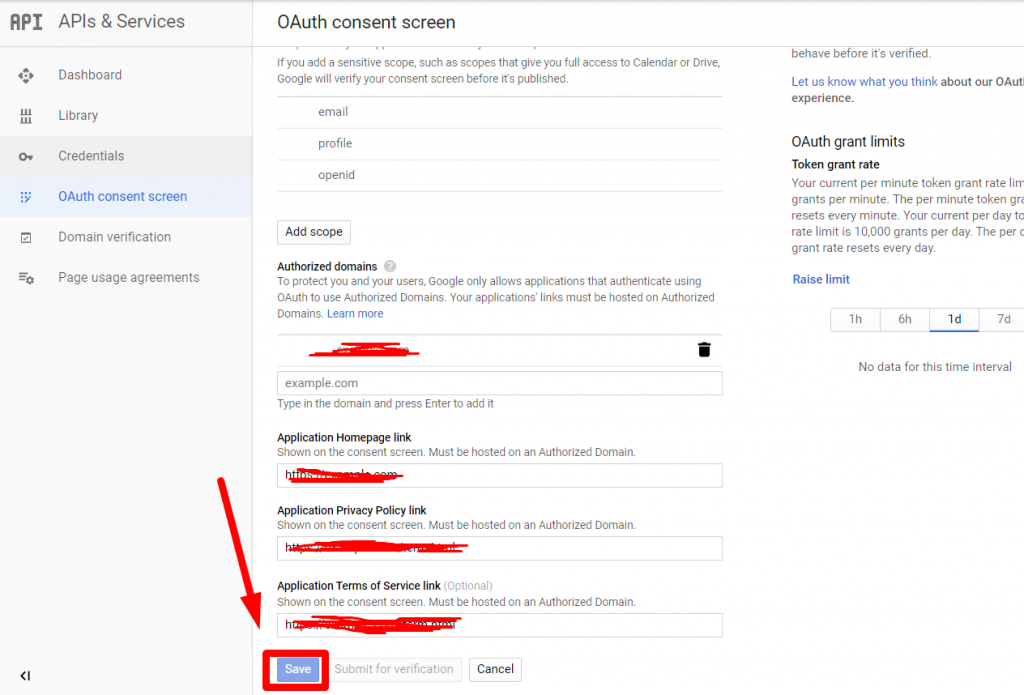Click the Authorized domains label
The height and width of the screenshot is (695, 1024).
(x=327, y=267)
